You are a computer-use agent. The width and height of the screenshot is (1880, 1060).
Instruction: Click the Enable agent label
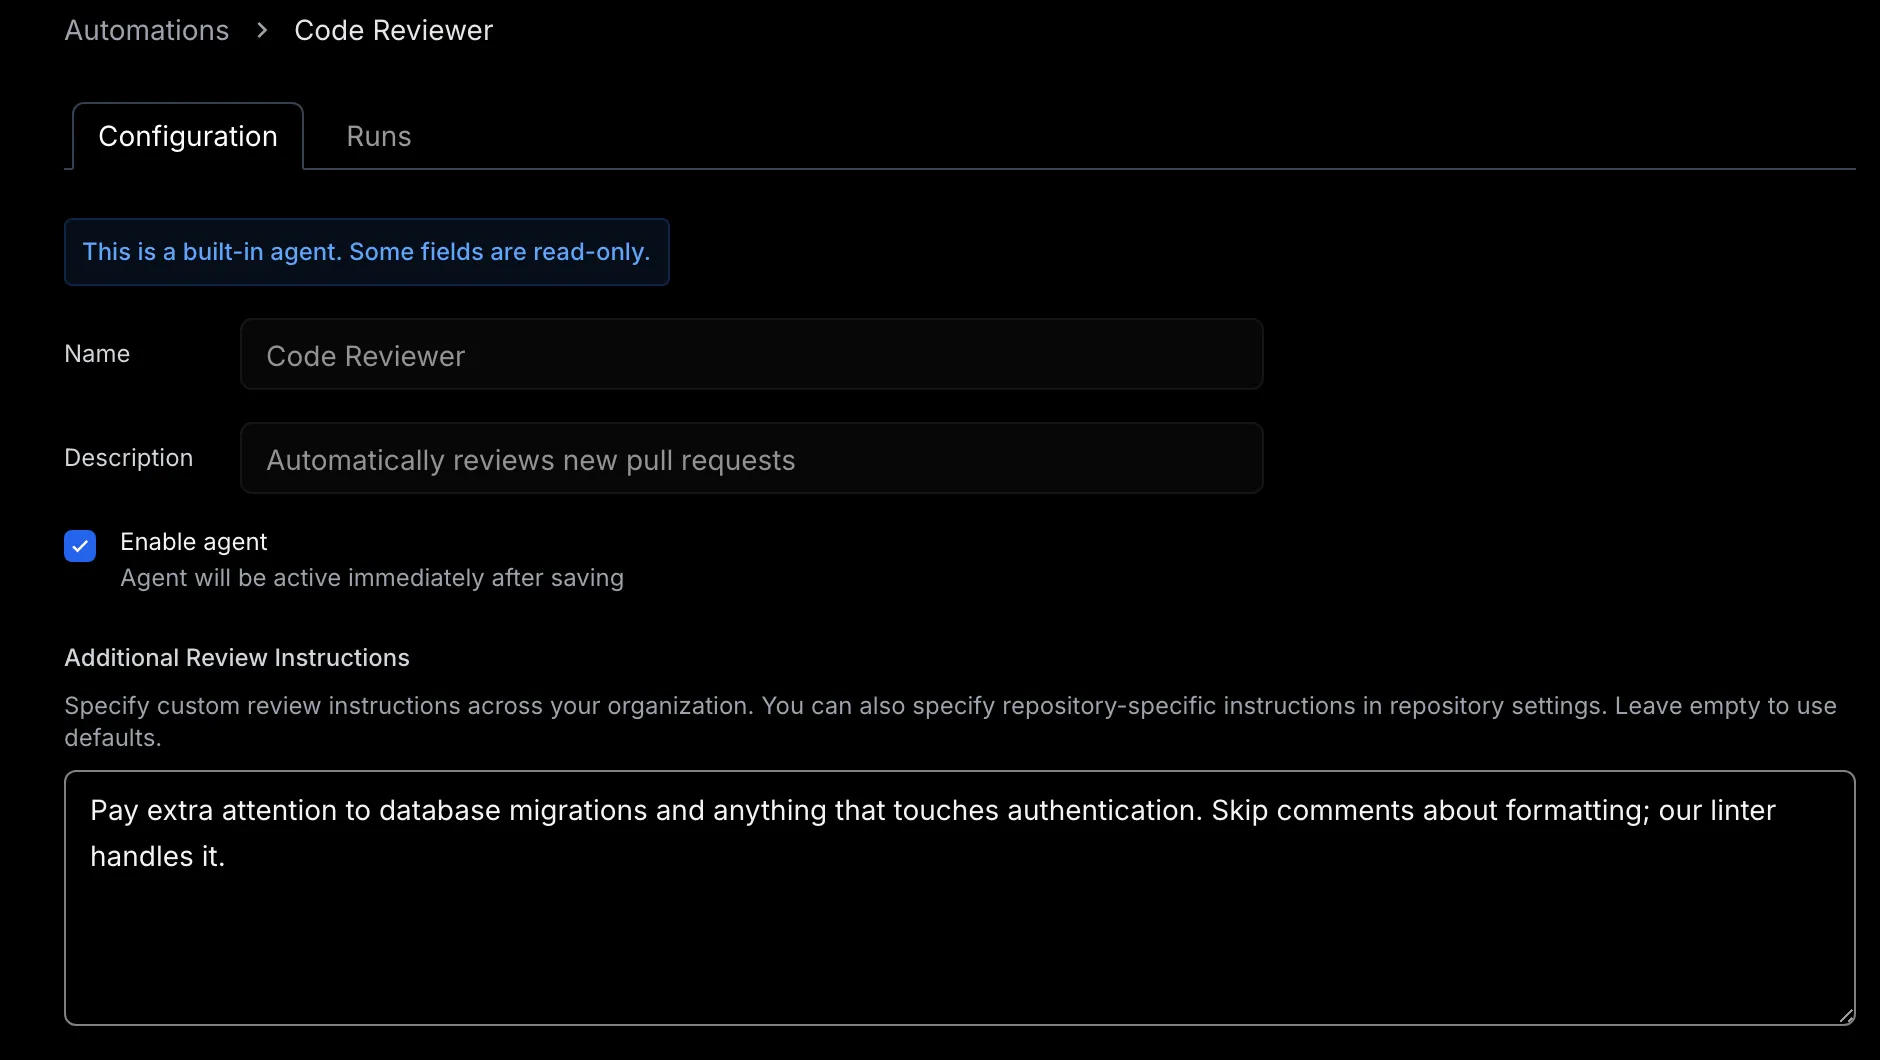pos(194,542)
